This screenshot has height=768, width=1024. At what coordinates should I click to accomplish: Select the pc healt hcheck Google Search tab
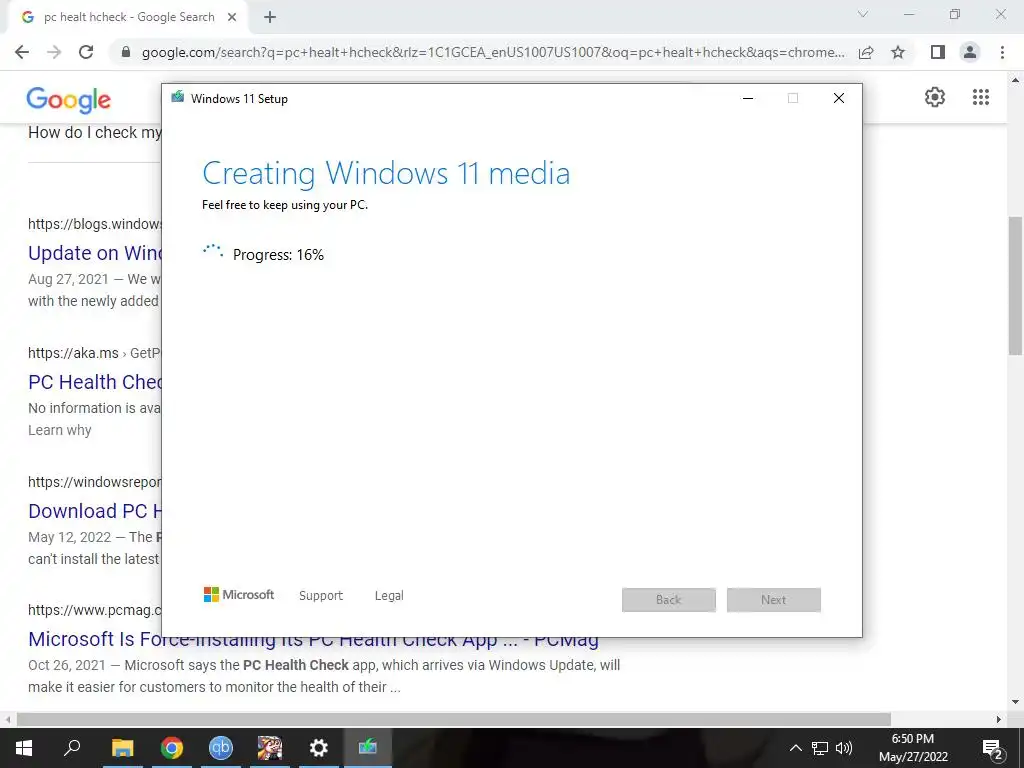(129, 18)
